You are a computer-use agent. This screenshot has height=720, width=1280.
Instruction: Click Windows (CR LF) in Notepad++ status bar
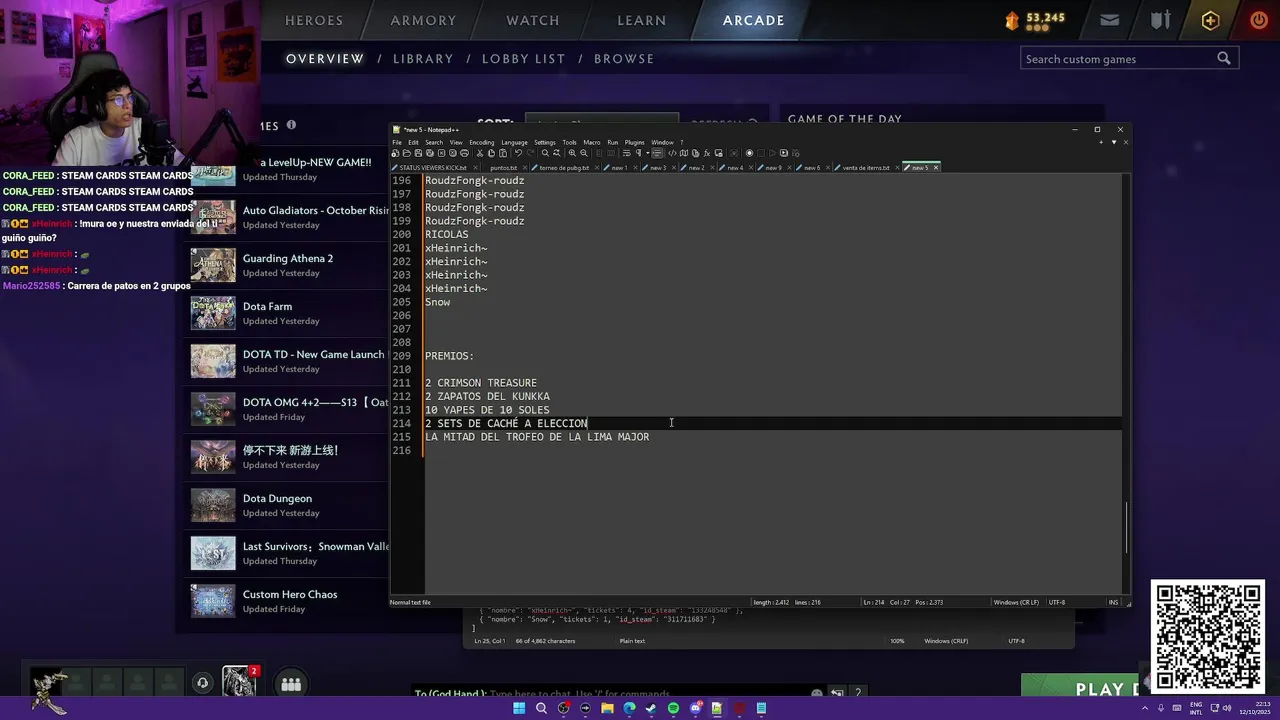pos(1018,602)
